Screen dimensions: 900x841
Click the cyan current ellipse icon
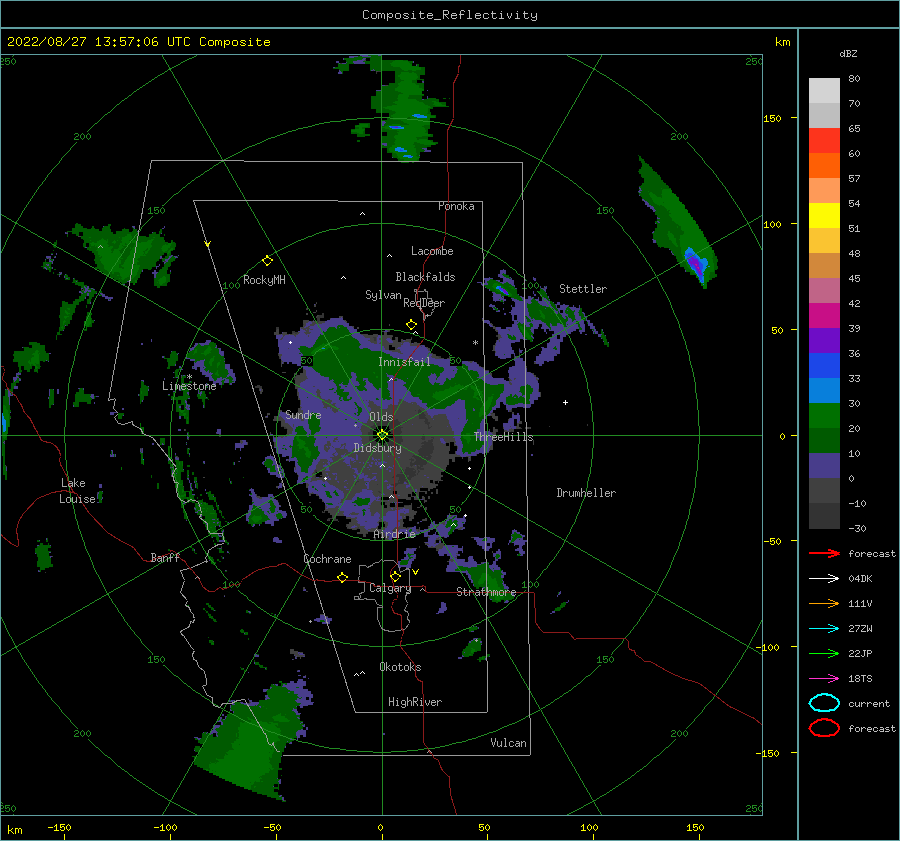tap(824, 703)
